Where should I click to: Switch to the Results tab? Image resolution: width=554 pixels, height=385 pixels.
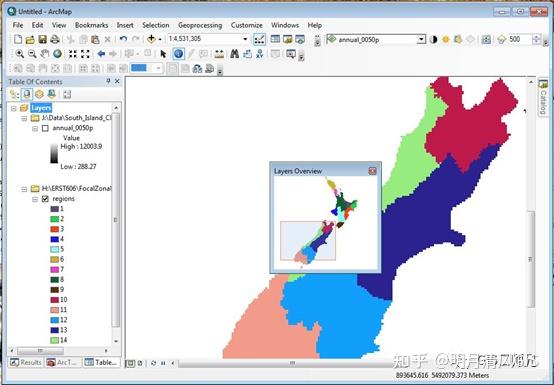click(26, 362)
